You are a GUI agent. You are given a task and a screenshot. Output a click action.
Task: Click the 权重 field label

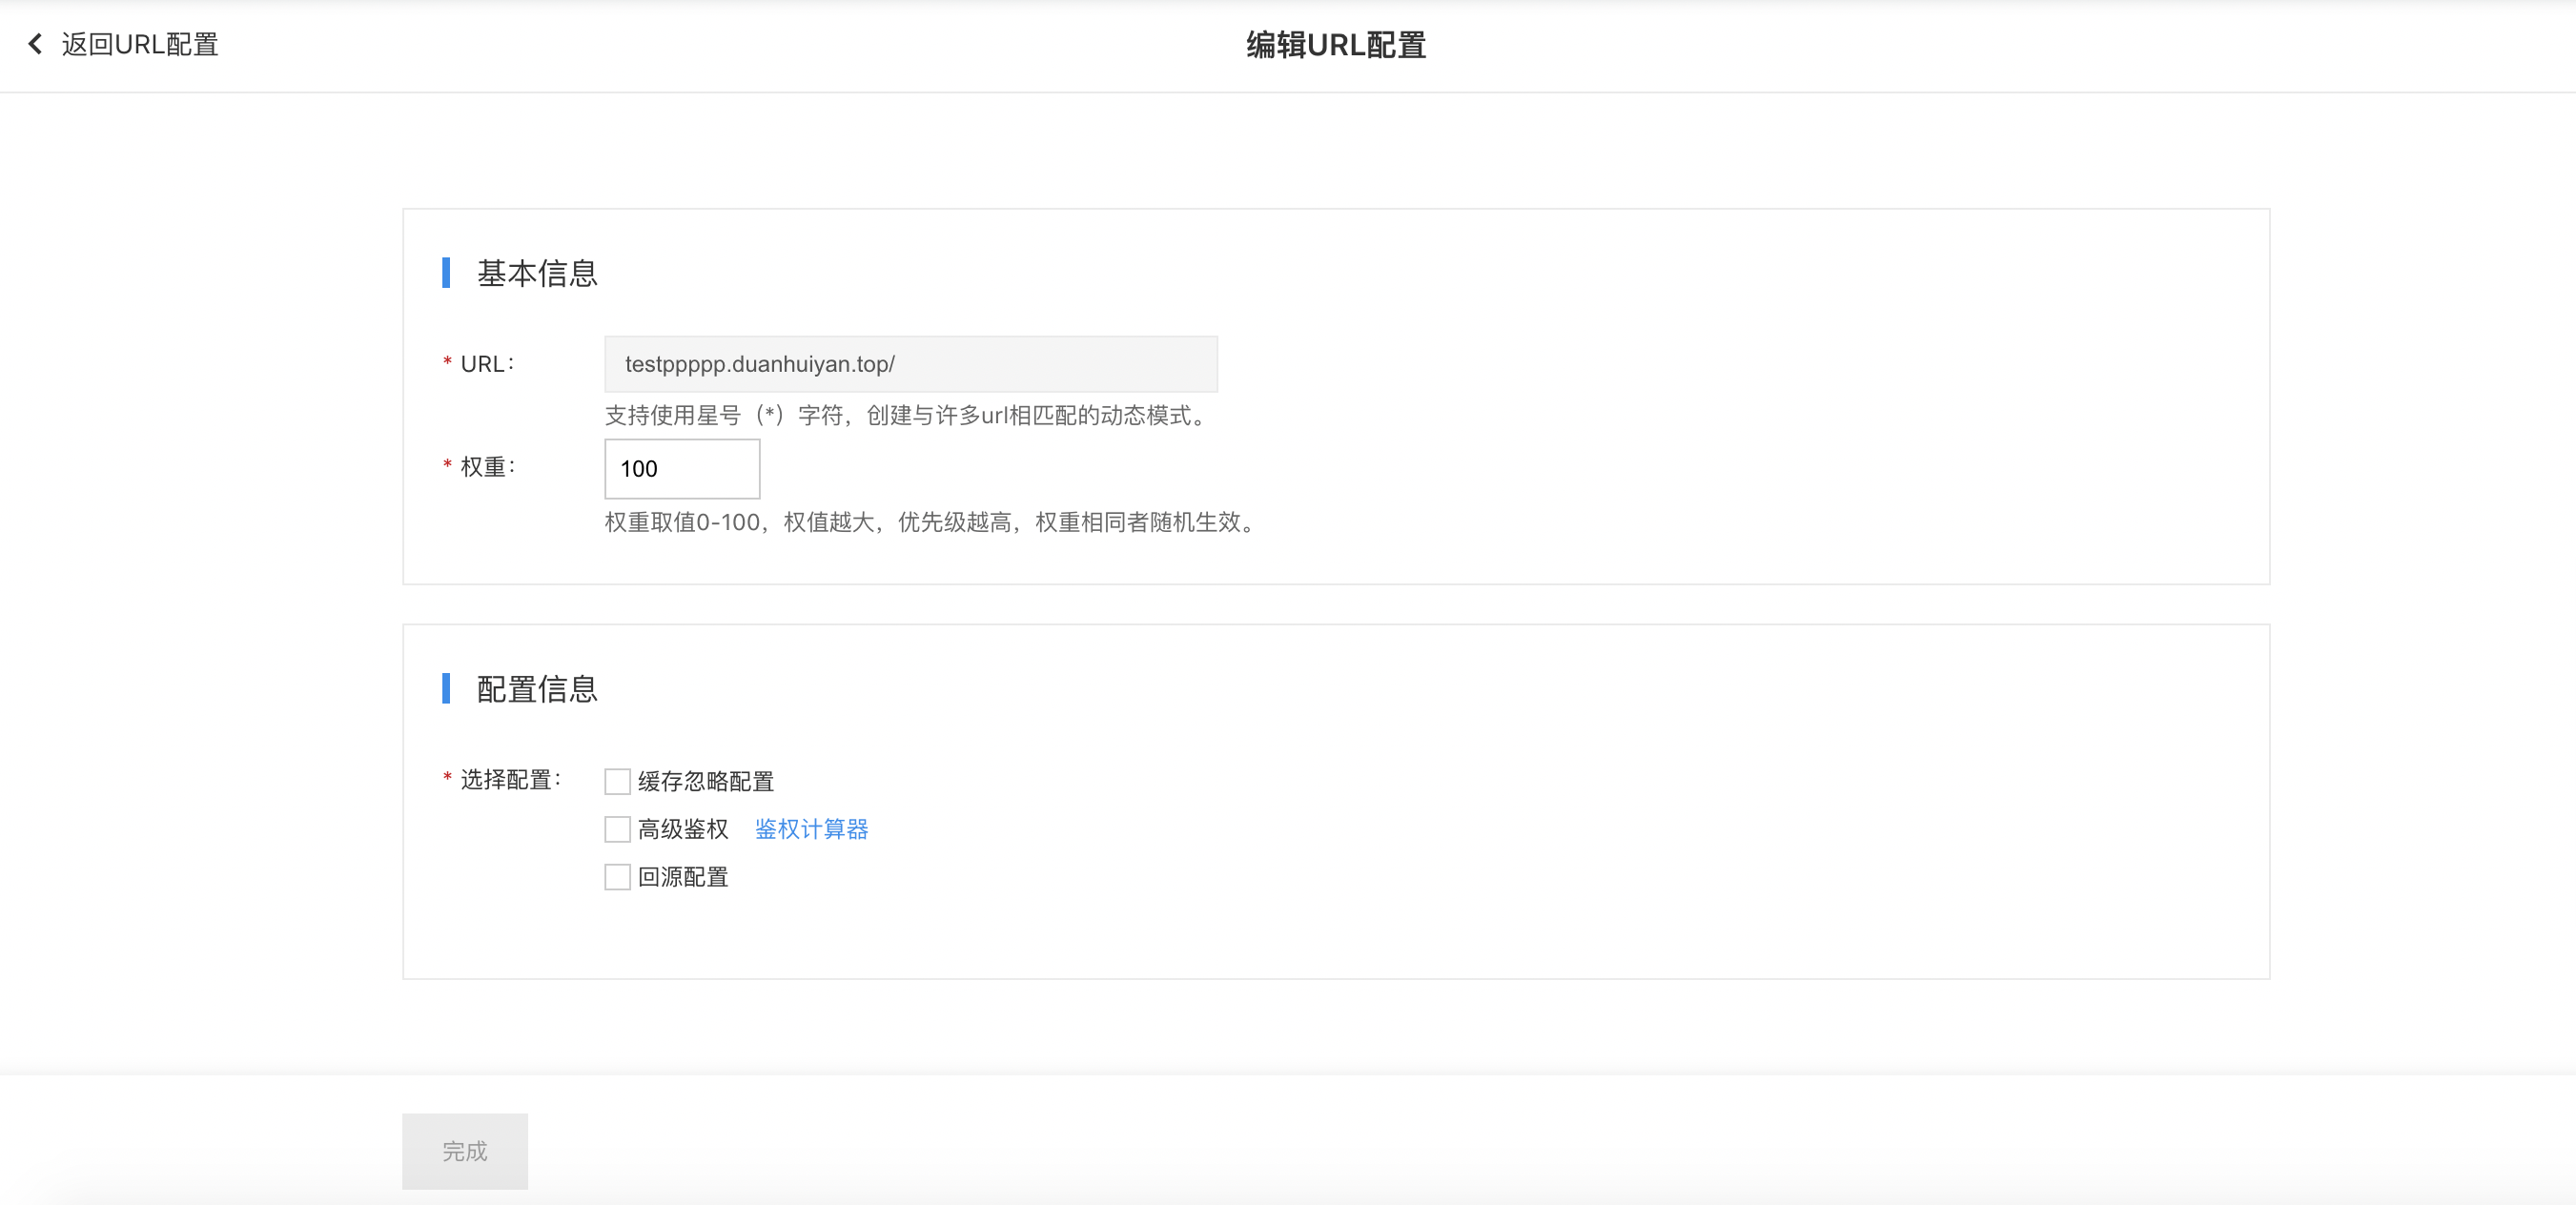[487, 467]
